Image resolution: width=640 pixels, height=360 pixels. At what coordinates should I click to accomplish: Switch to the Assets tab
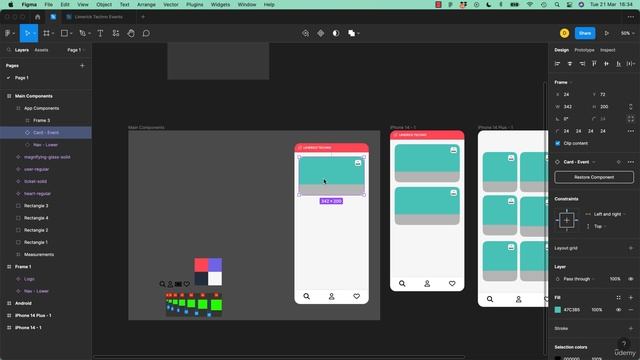point(41,50)
